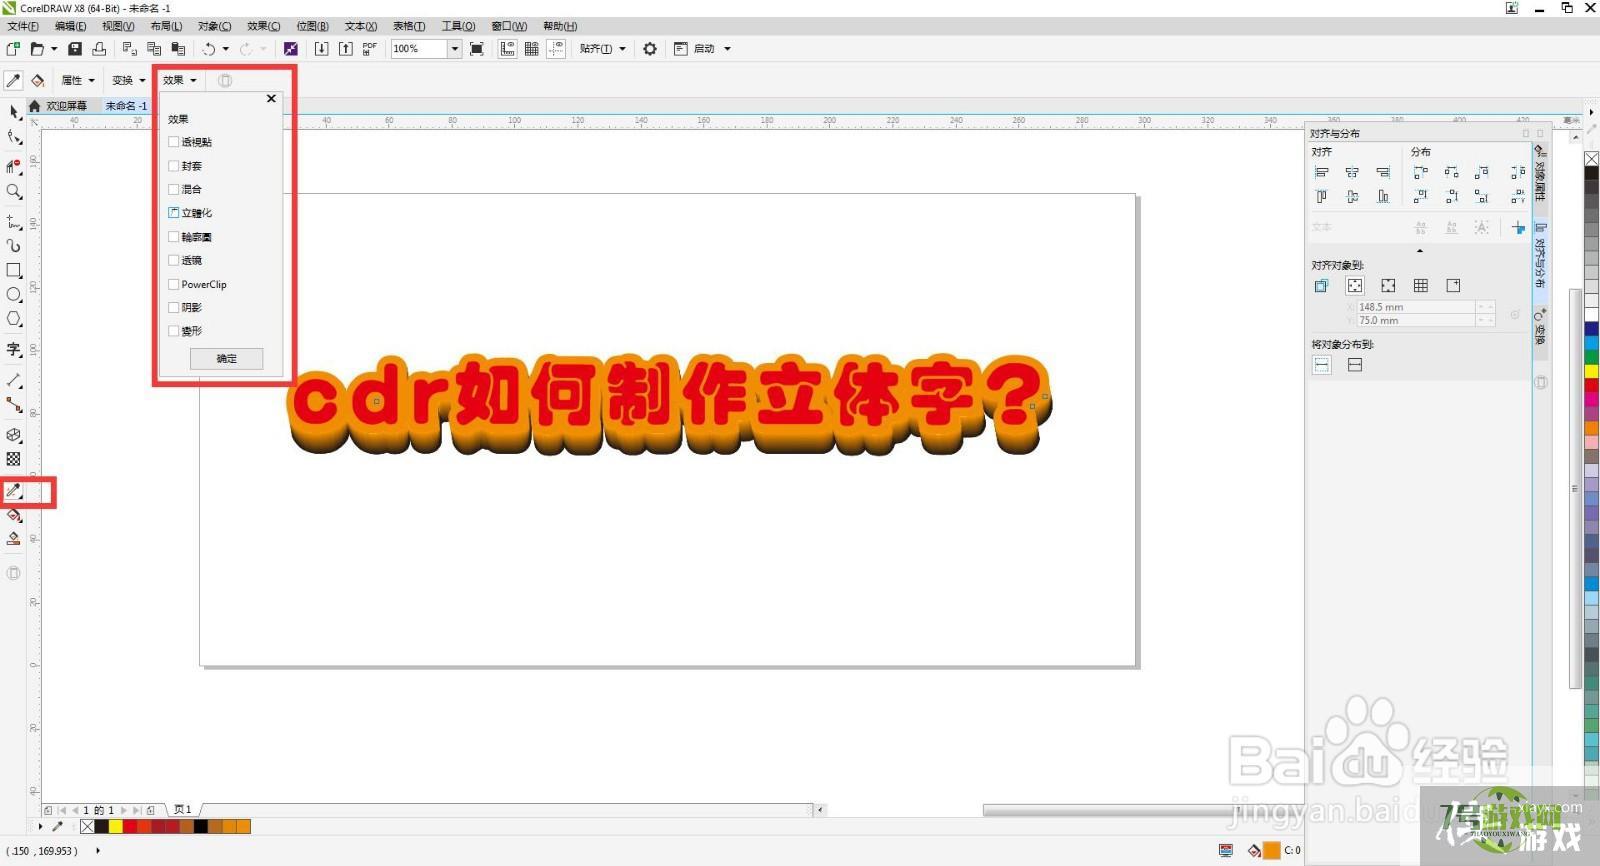Select align to grid icon
The image size is (1600, 866).
(x=1421, y=286)
